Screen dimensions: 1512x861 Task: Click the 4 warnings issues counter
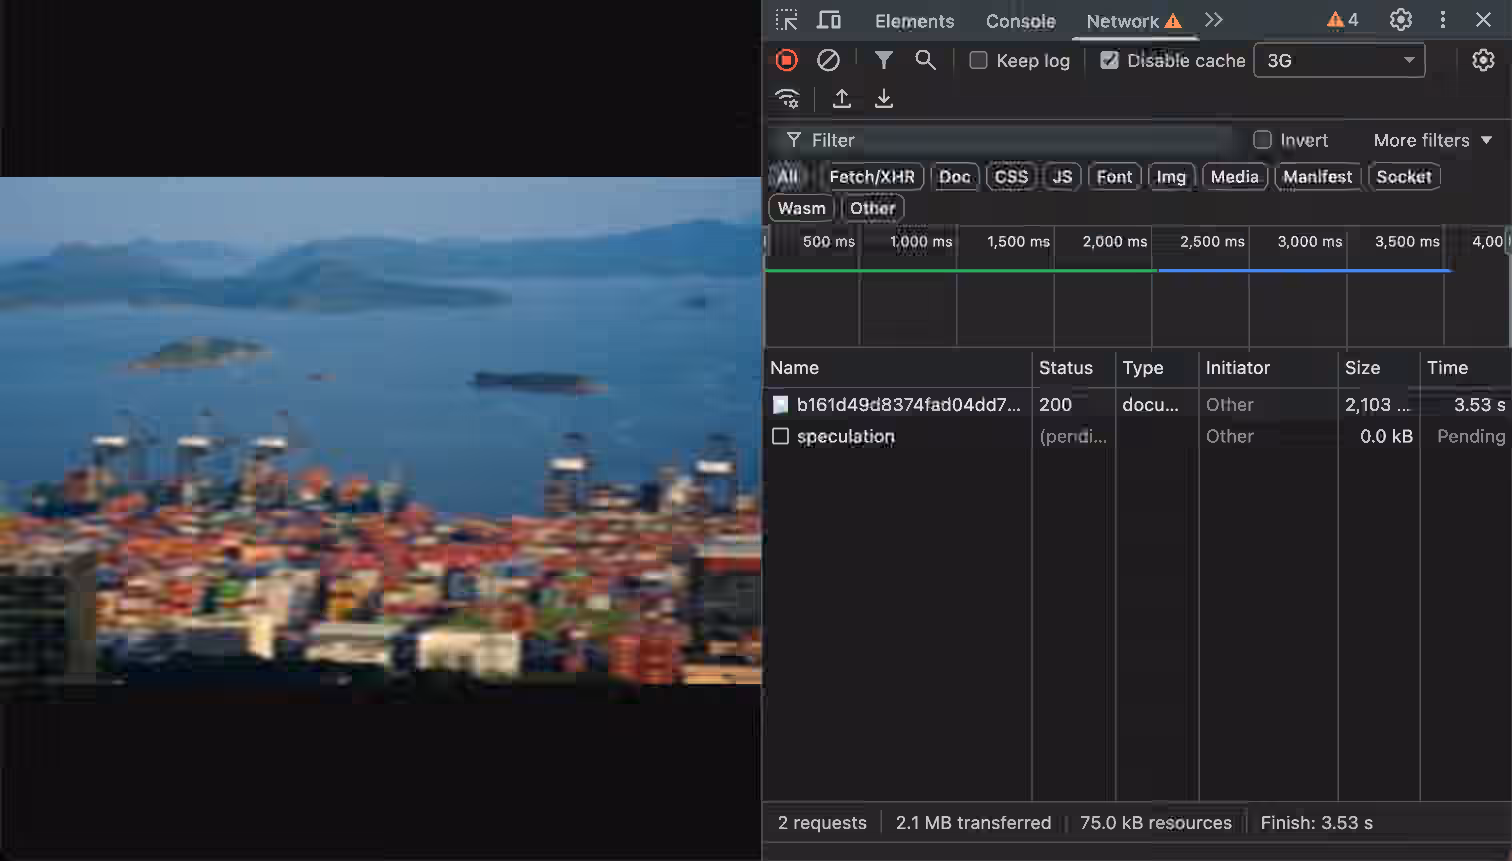(x=1342, y=20)
